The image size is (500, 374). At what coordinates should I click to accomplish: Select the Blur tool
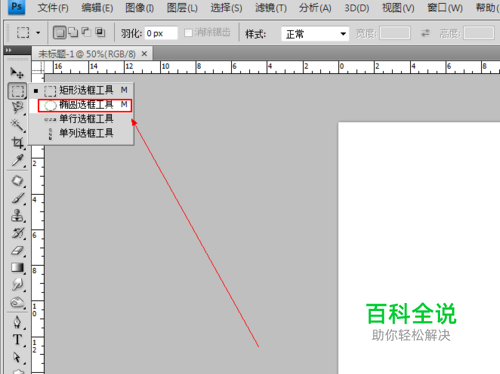click(17, 285)
